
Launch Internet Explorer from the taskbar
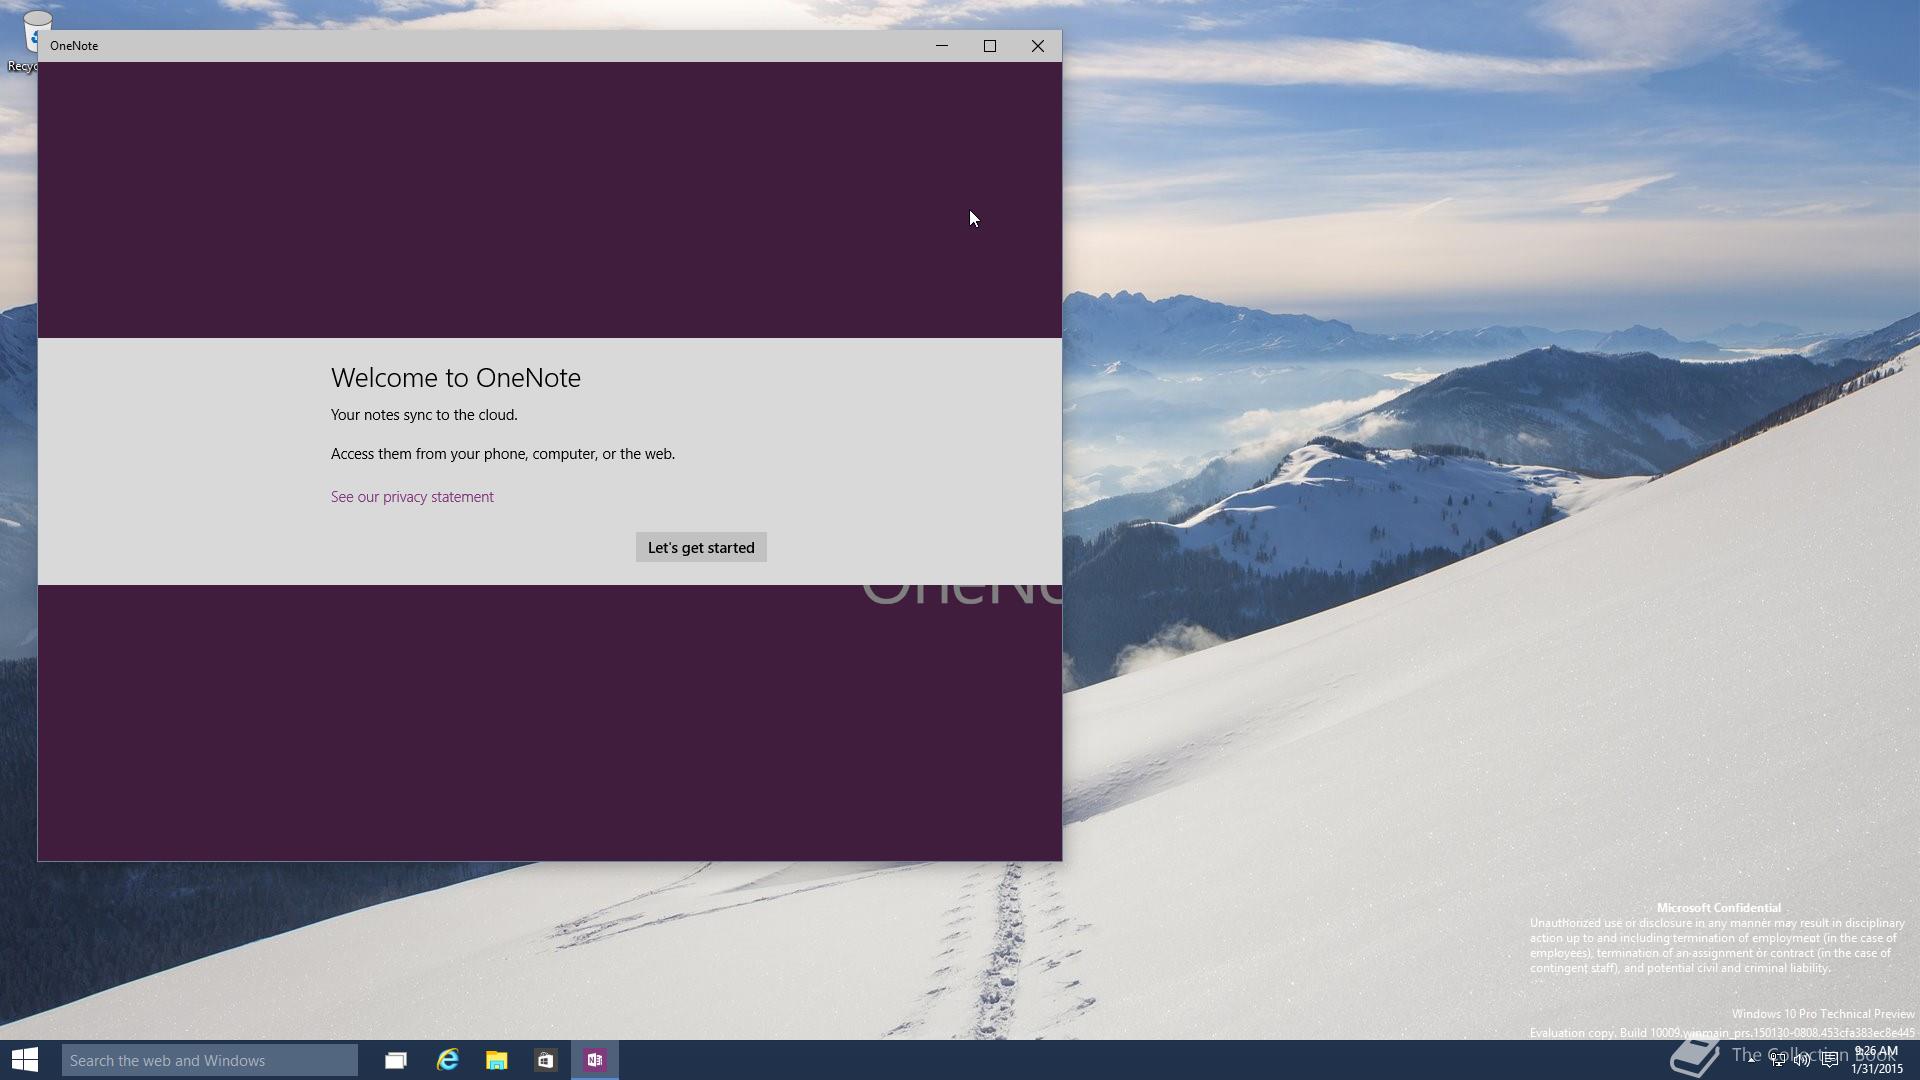pos(447,1060)
